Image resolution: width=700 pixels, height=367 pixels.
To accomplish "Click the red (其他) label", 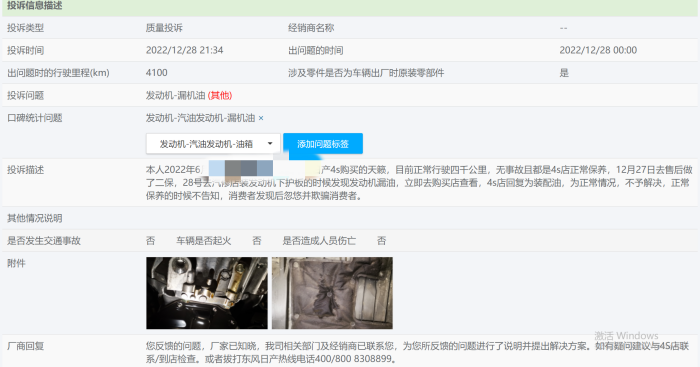I will pyautogui.click(x=220, y=96).
